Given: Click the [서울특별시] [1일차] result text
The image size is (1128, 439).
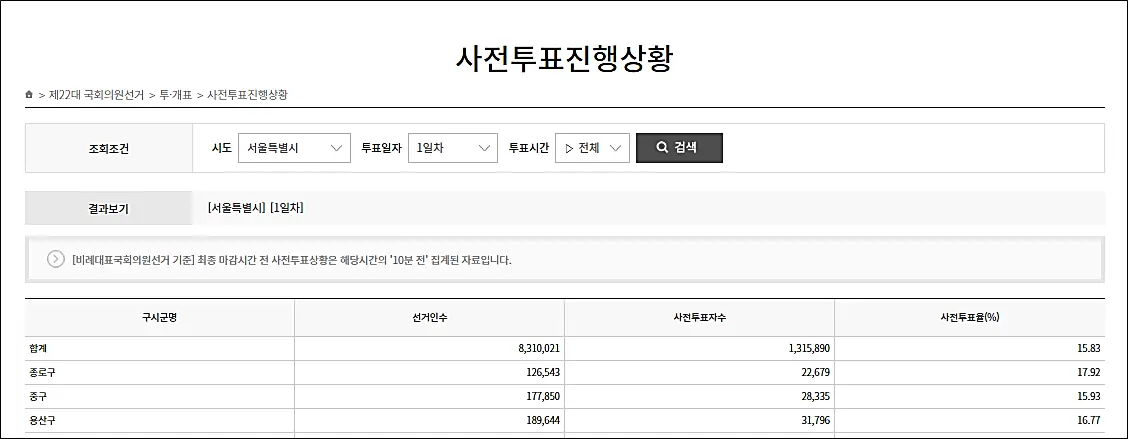Looking at the screenshot, I should click(x=255, y=208).
